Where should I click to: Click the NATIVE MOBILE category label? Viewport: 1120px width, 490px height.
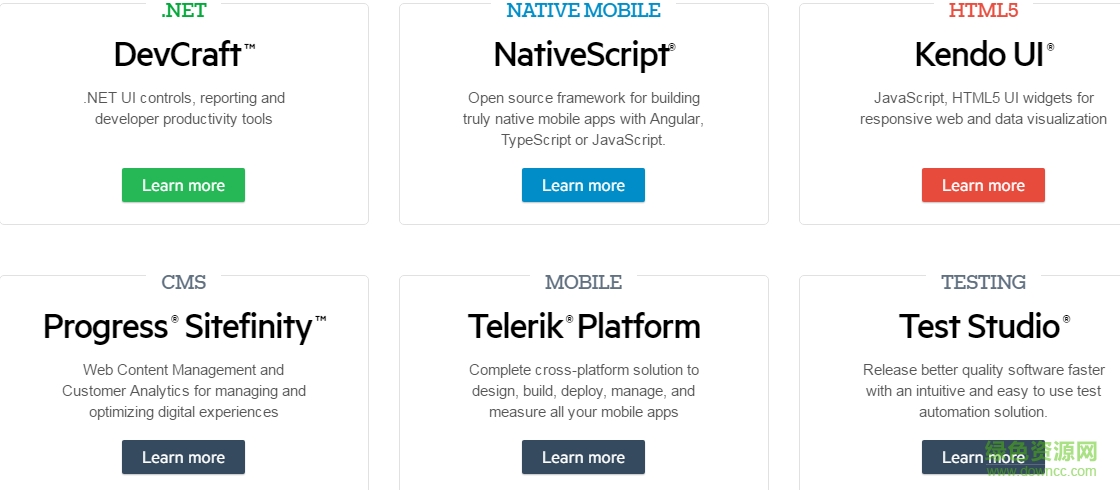click(583, 11)
